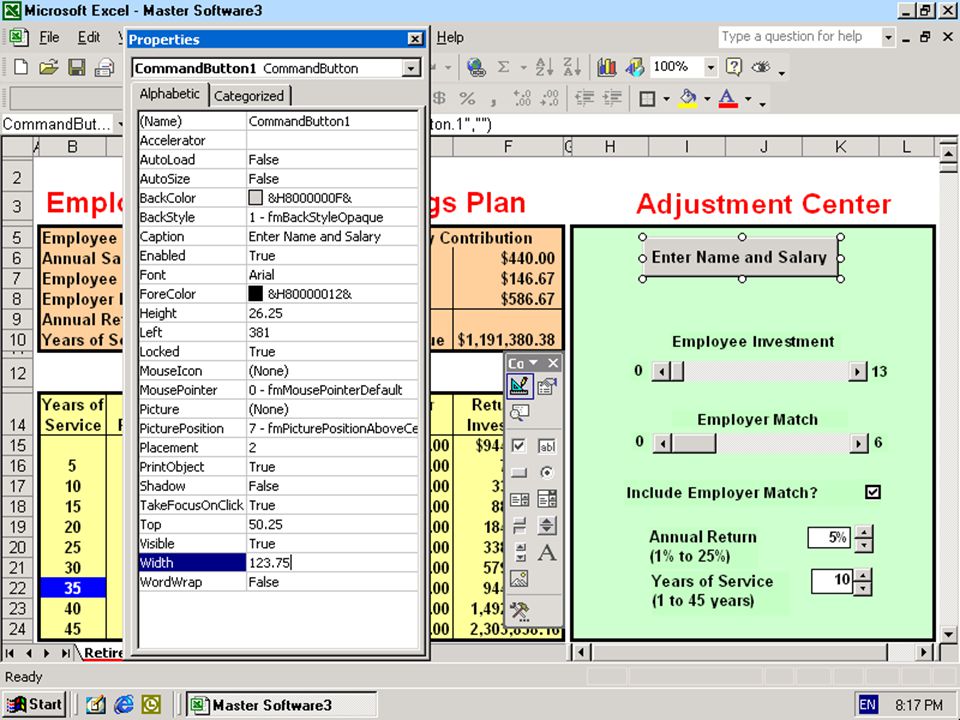
Task: Select the Scroll Bar control tool
Action: [519, 552]
